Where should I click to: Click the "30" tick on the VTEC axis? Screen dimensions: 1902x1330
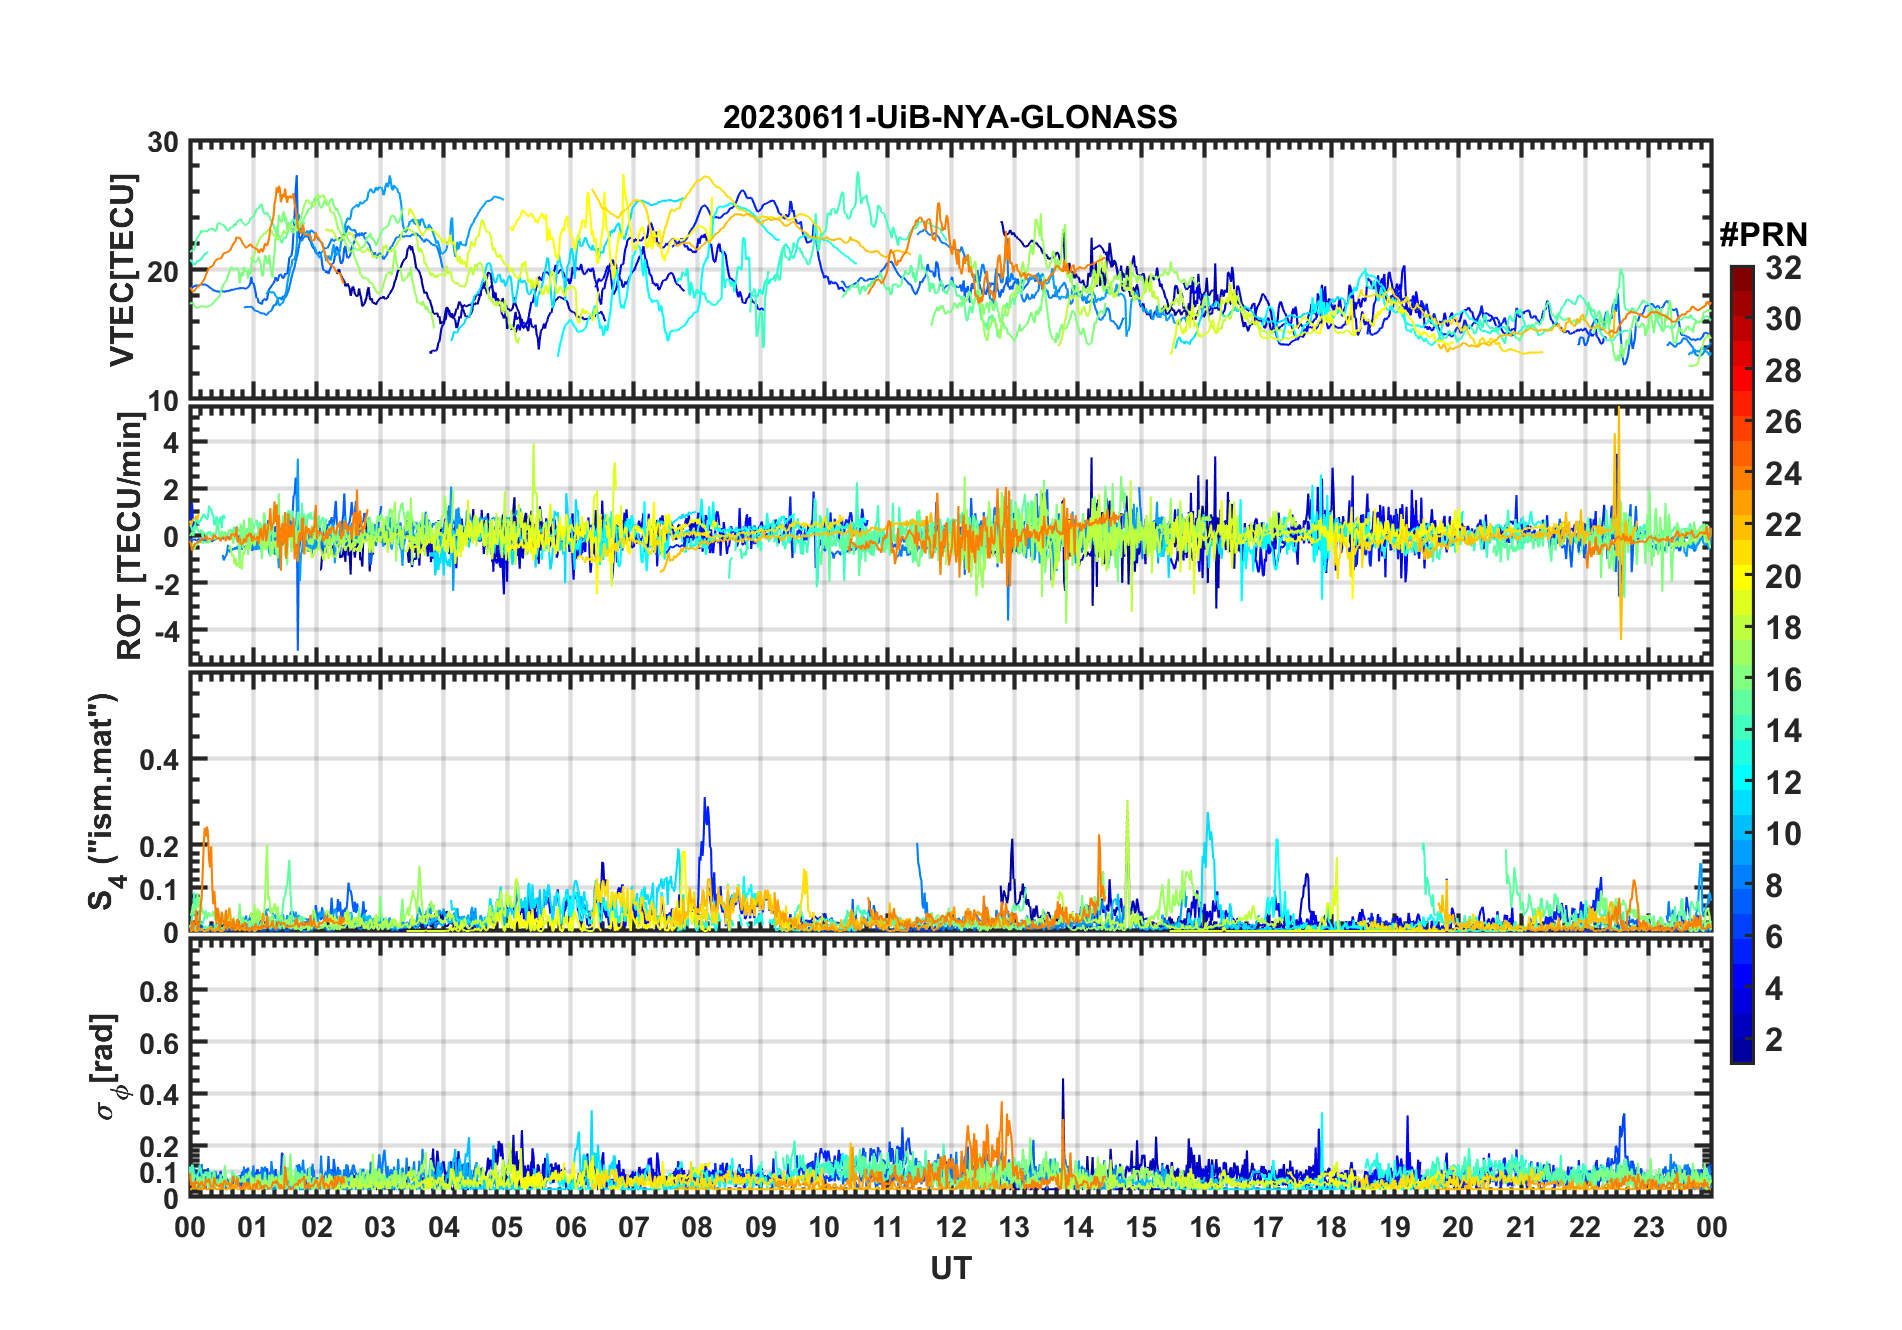coord(163,143)
